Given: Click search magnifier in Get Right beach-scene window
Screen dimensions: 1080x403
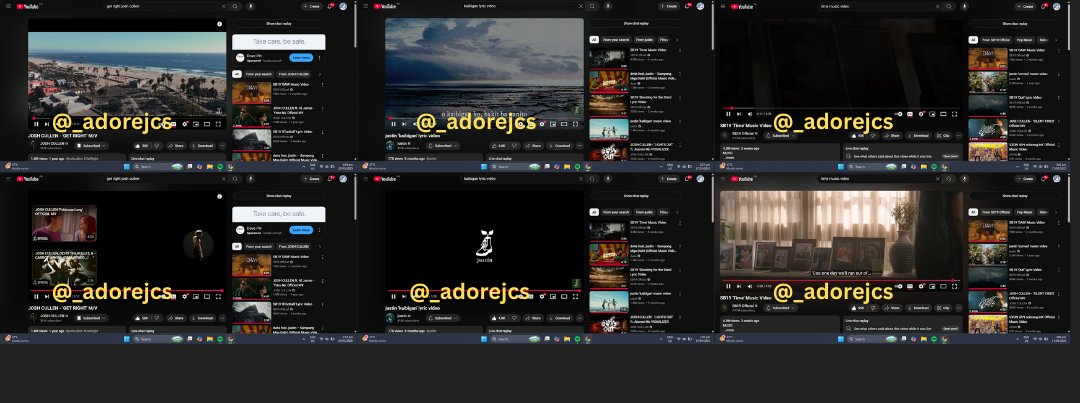Looking at the screenshot, I should (x=235, y=6).
